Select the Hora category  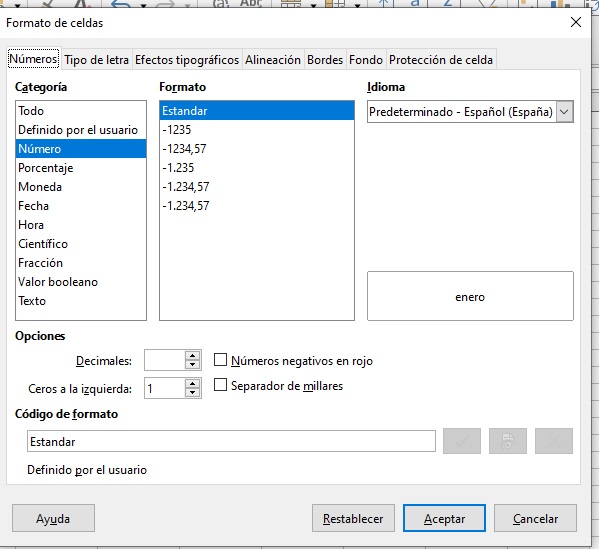tap(81, 225)
